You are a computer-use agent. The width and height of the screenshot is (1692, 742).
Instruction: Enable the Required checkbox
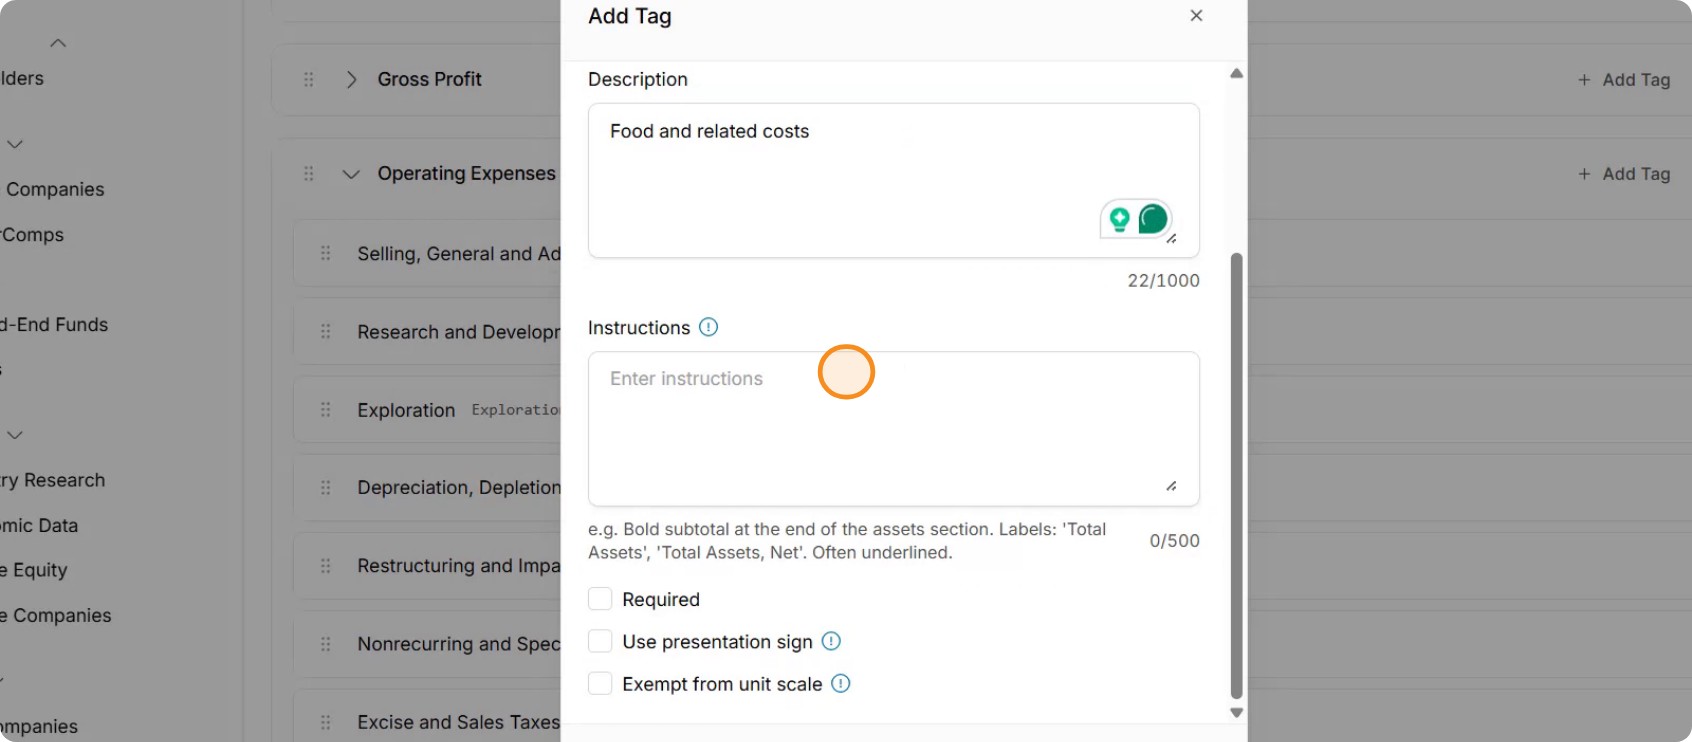(600, 599)
